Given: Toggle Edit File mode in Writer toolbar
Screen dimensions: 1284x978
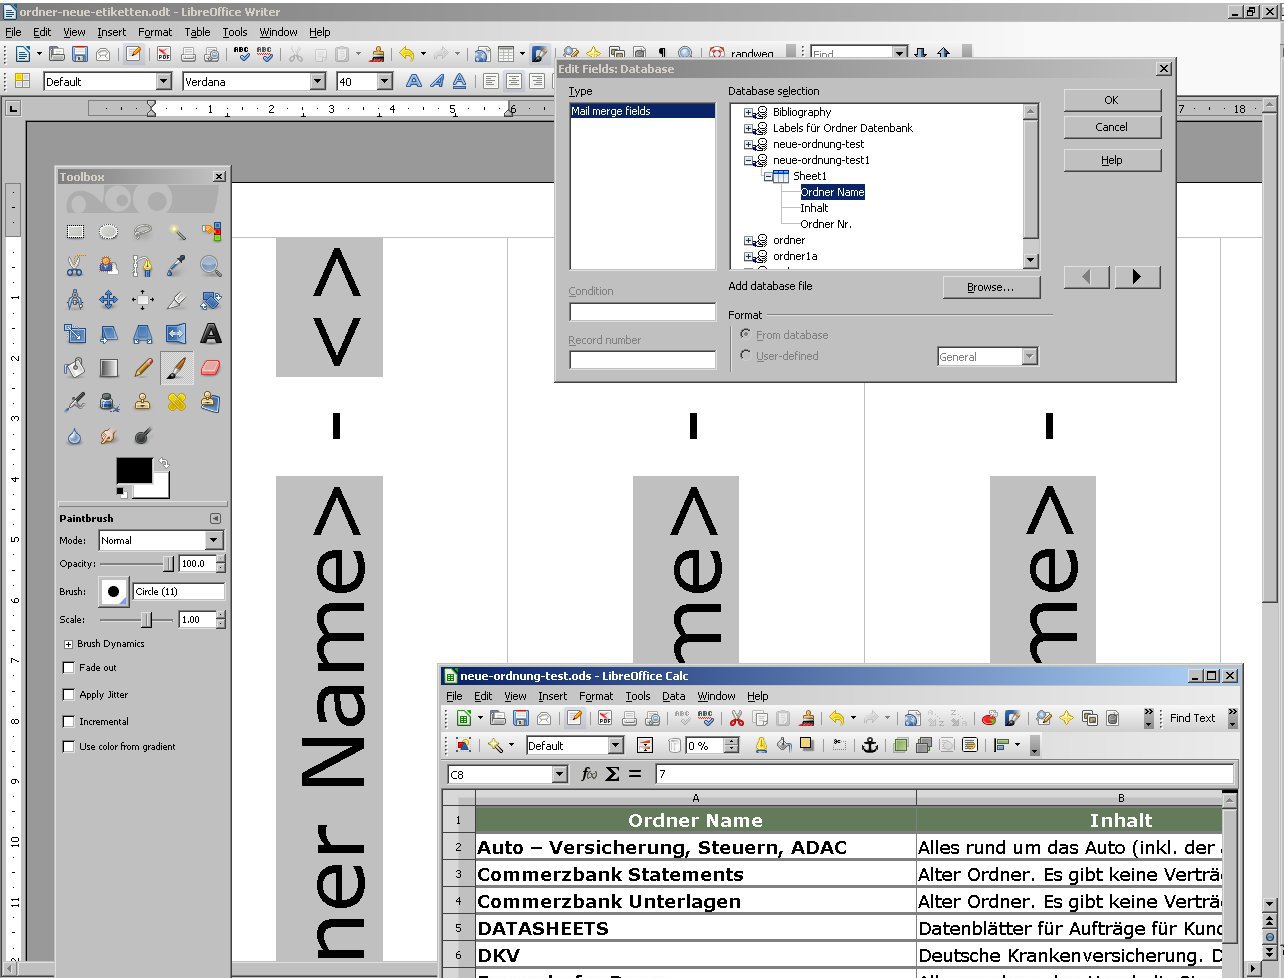Looking at the screenshot, I should click(131, 54).
